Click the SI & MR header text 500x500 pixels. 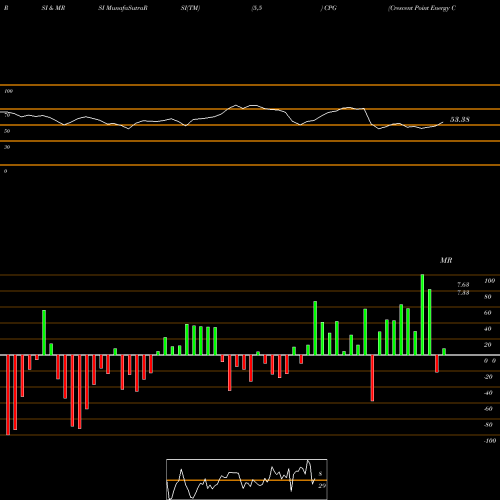53,8
